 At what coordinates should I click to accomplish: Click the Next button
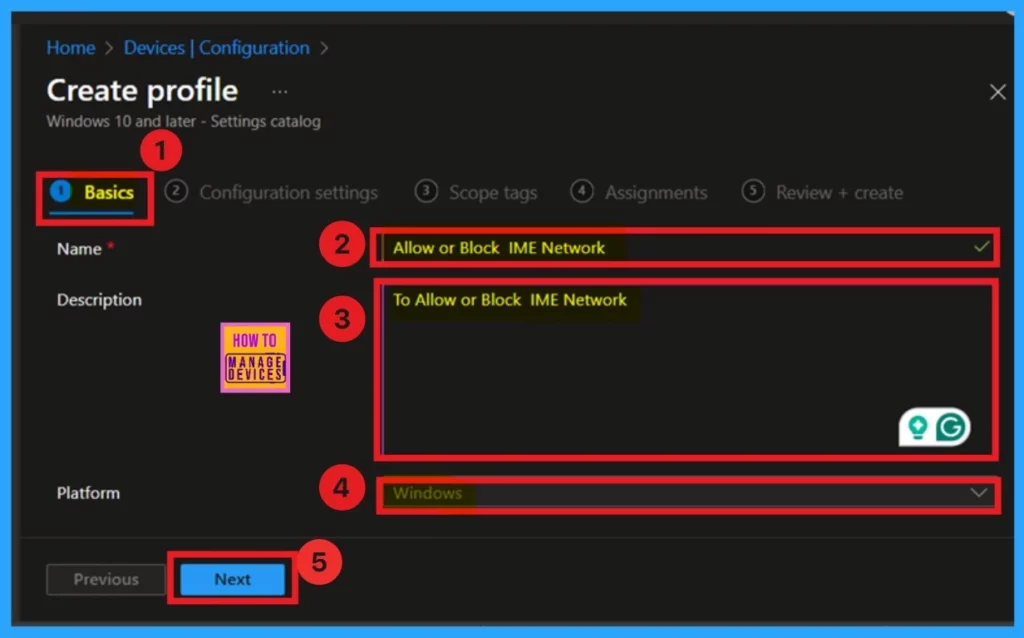click(232, 579)
